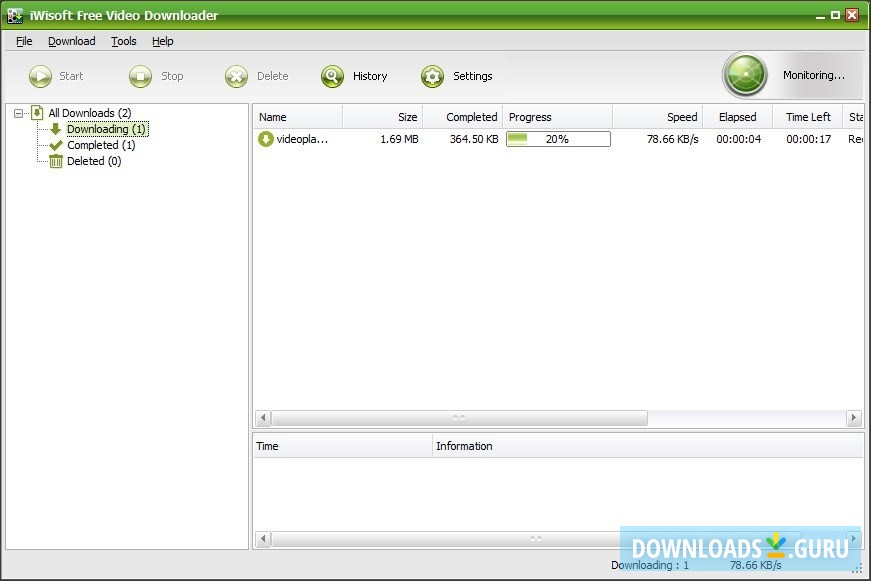871x581 pixels.
Task: Click the Stop download icon
Action: (138, 75)
